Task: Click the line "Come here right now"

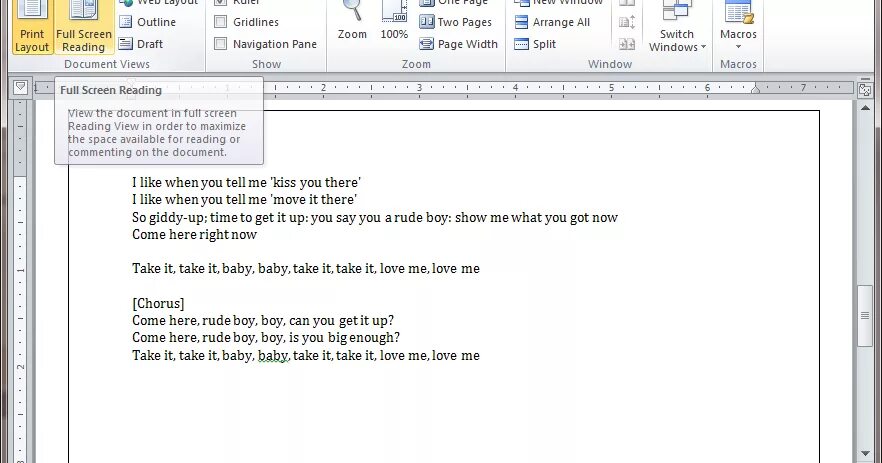Action: [195, 235]
